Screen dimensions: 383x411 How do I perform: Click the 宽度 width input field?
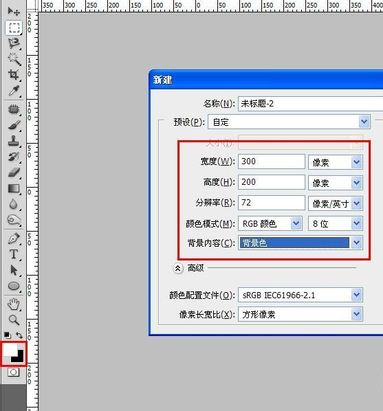click(271, 162)
